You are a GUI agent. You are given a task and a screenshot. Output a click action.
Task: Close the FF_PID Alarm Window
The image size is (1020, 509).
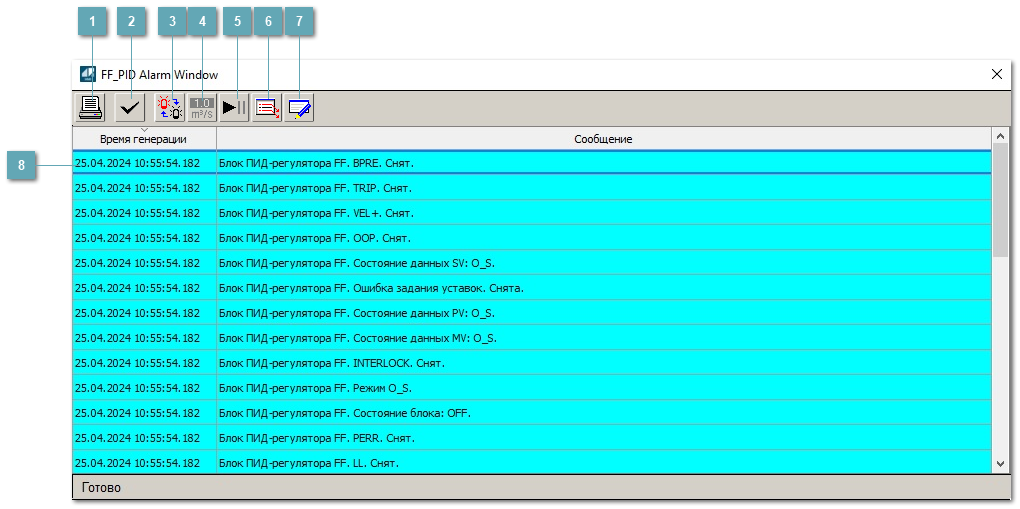tap(996, 75)
